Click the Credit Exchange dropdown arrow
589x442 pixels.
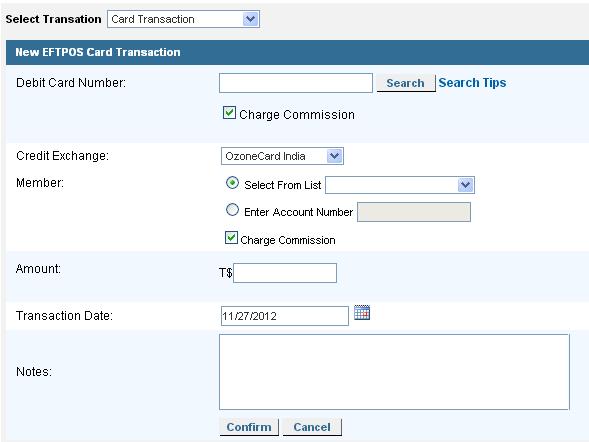point(334,156)
